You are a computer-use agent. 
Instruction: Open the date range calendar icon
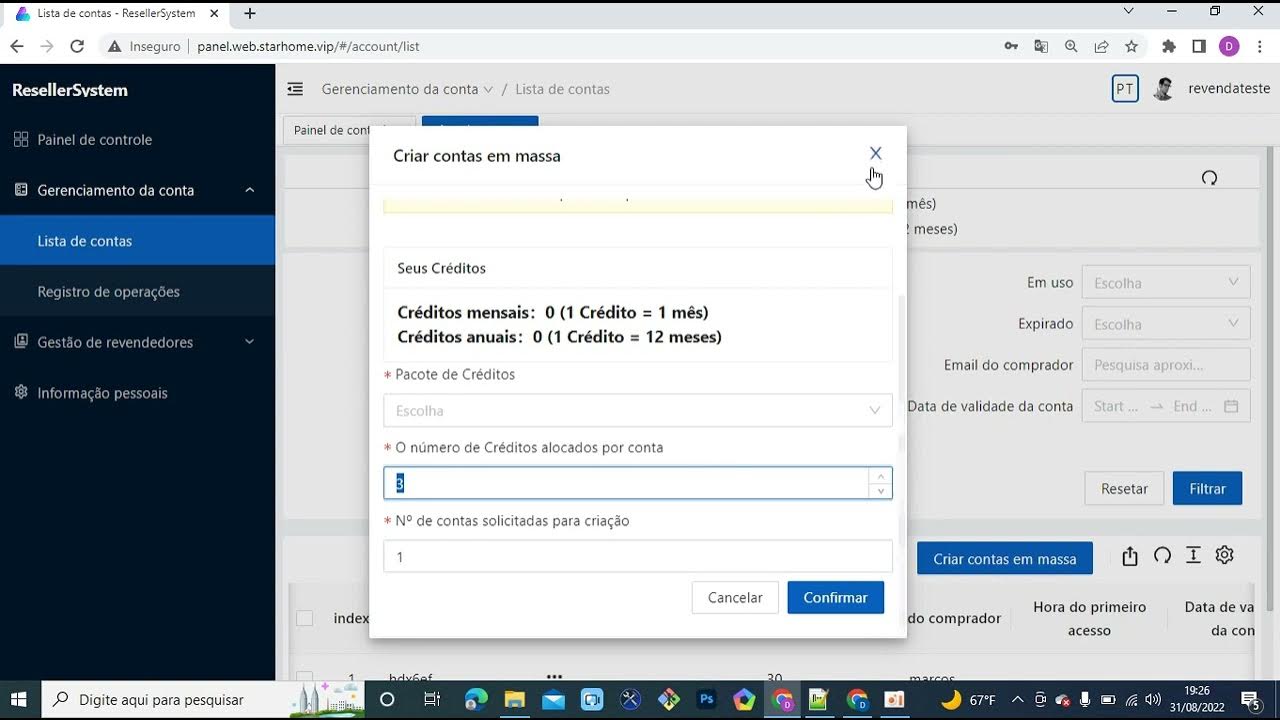pyautogui.click(x=1231, y=406)
